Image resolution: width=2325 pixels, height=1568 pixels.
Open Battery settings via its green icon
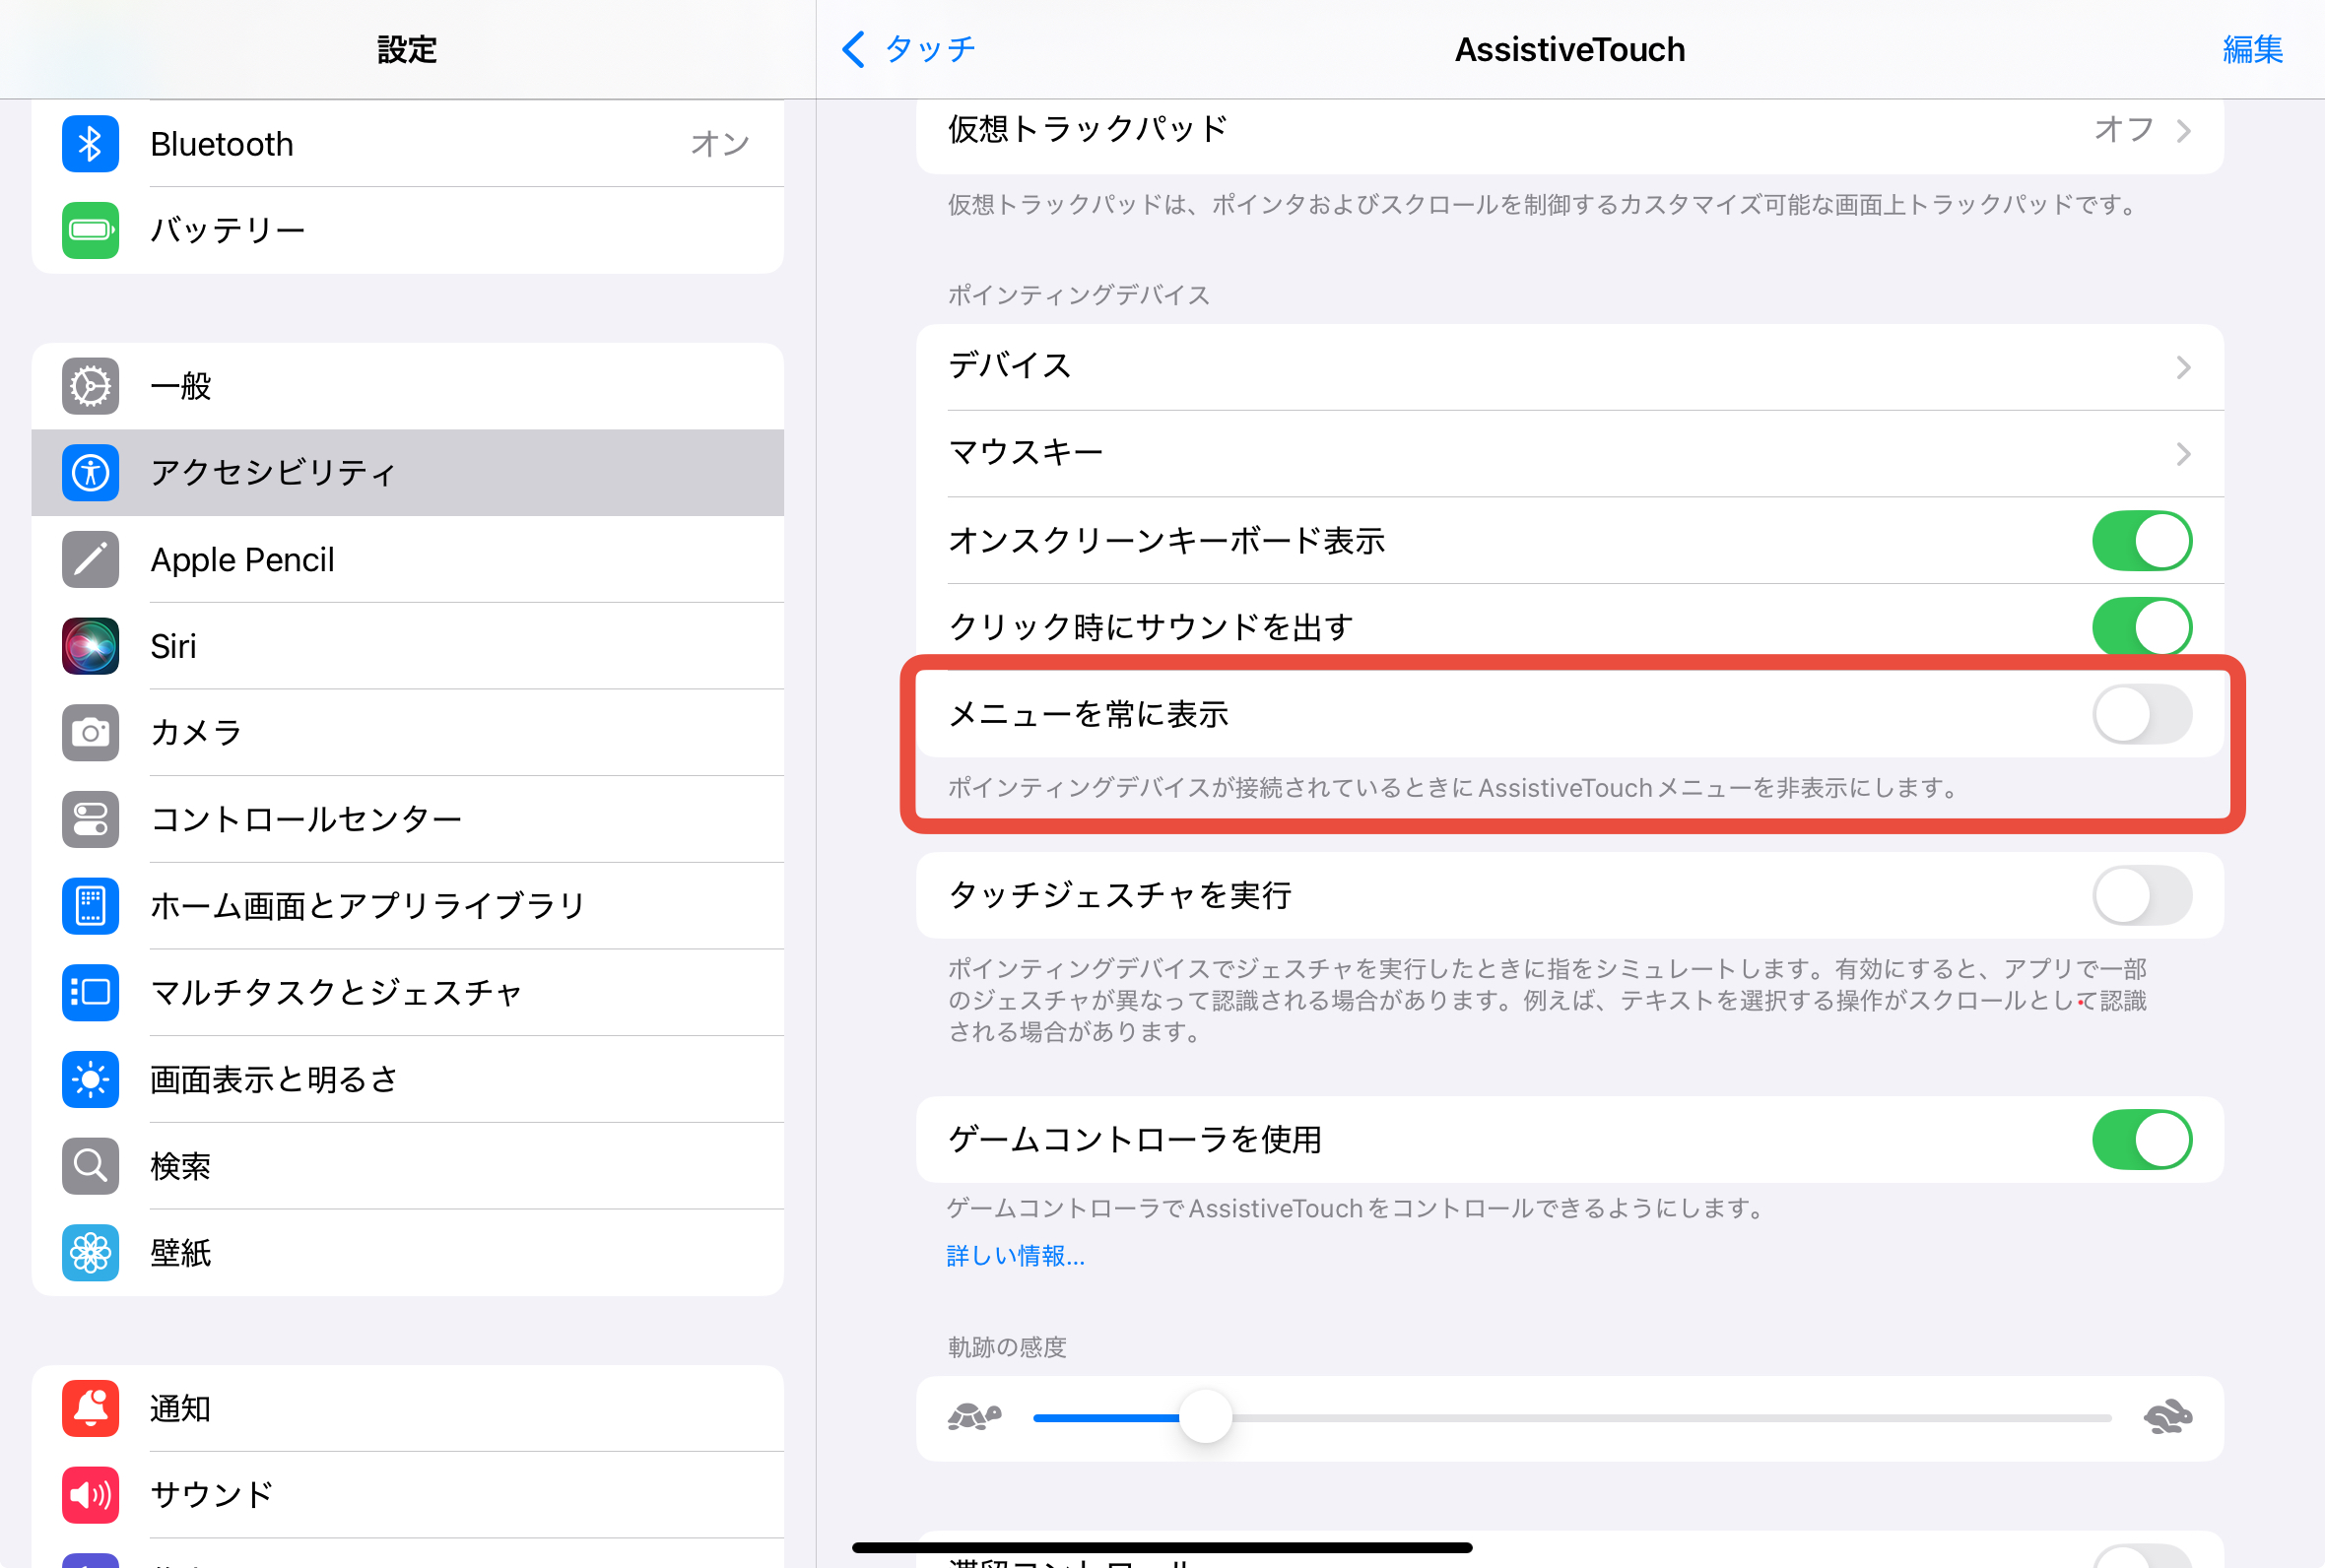90,230
